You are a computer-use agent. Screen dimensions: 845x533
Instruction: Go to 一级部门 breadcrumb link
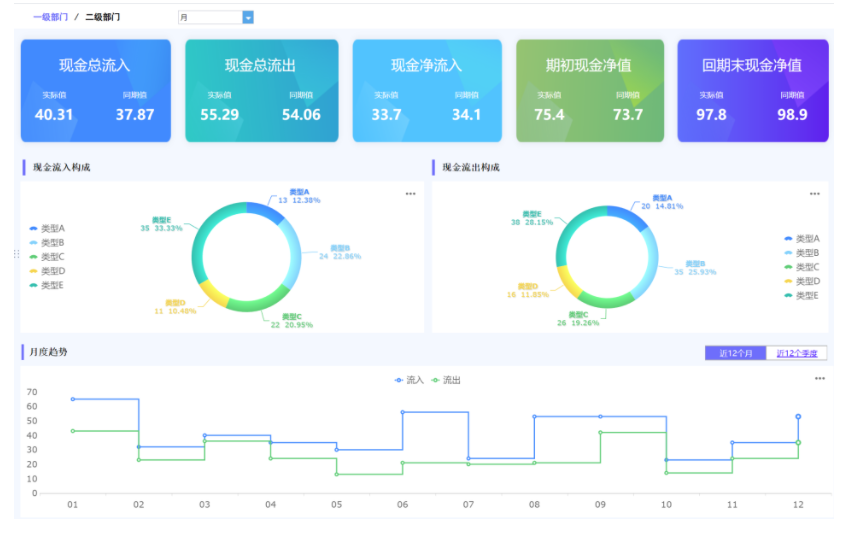(51, 17)
